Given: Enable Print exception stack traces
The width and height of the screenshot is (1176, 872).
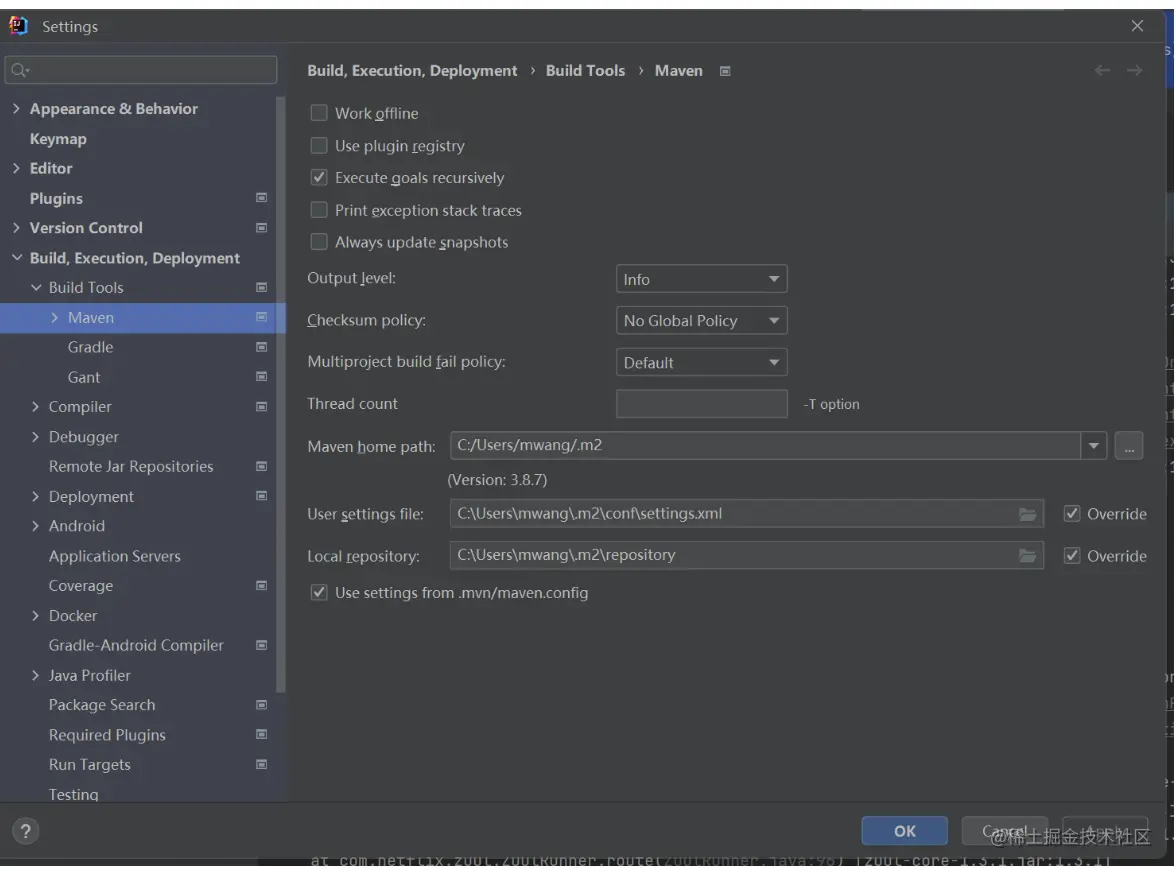Looking at the screenshot, I should tap(319, 210).
